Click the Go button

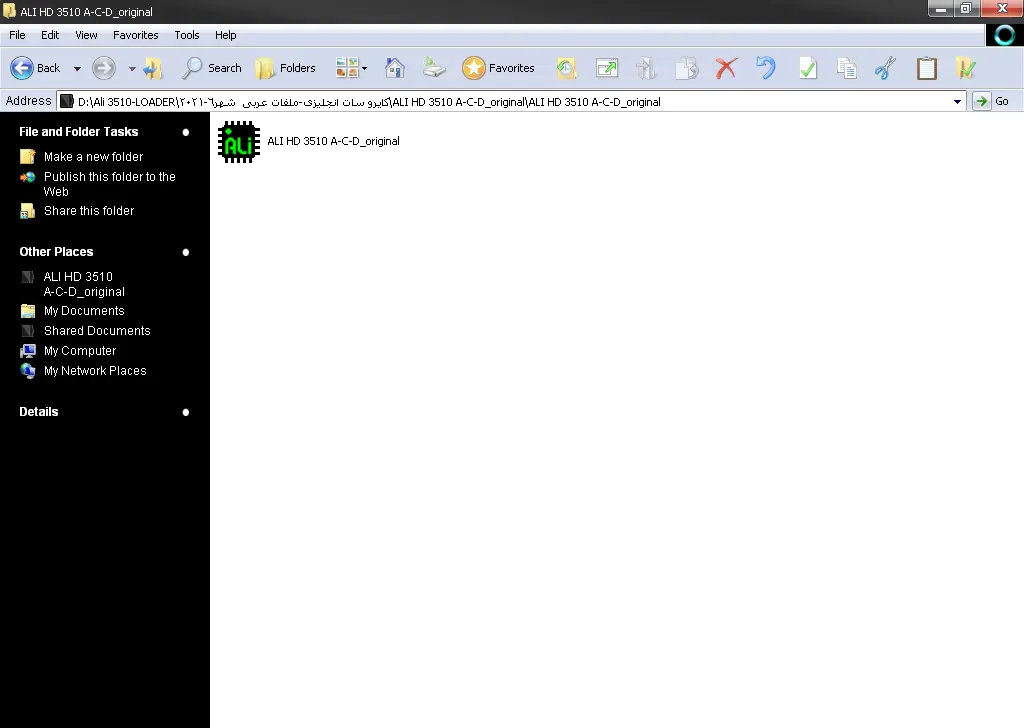coord(991,101)
